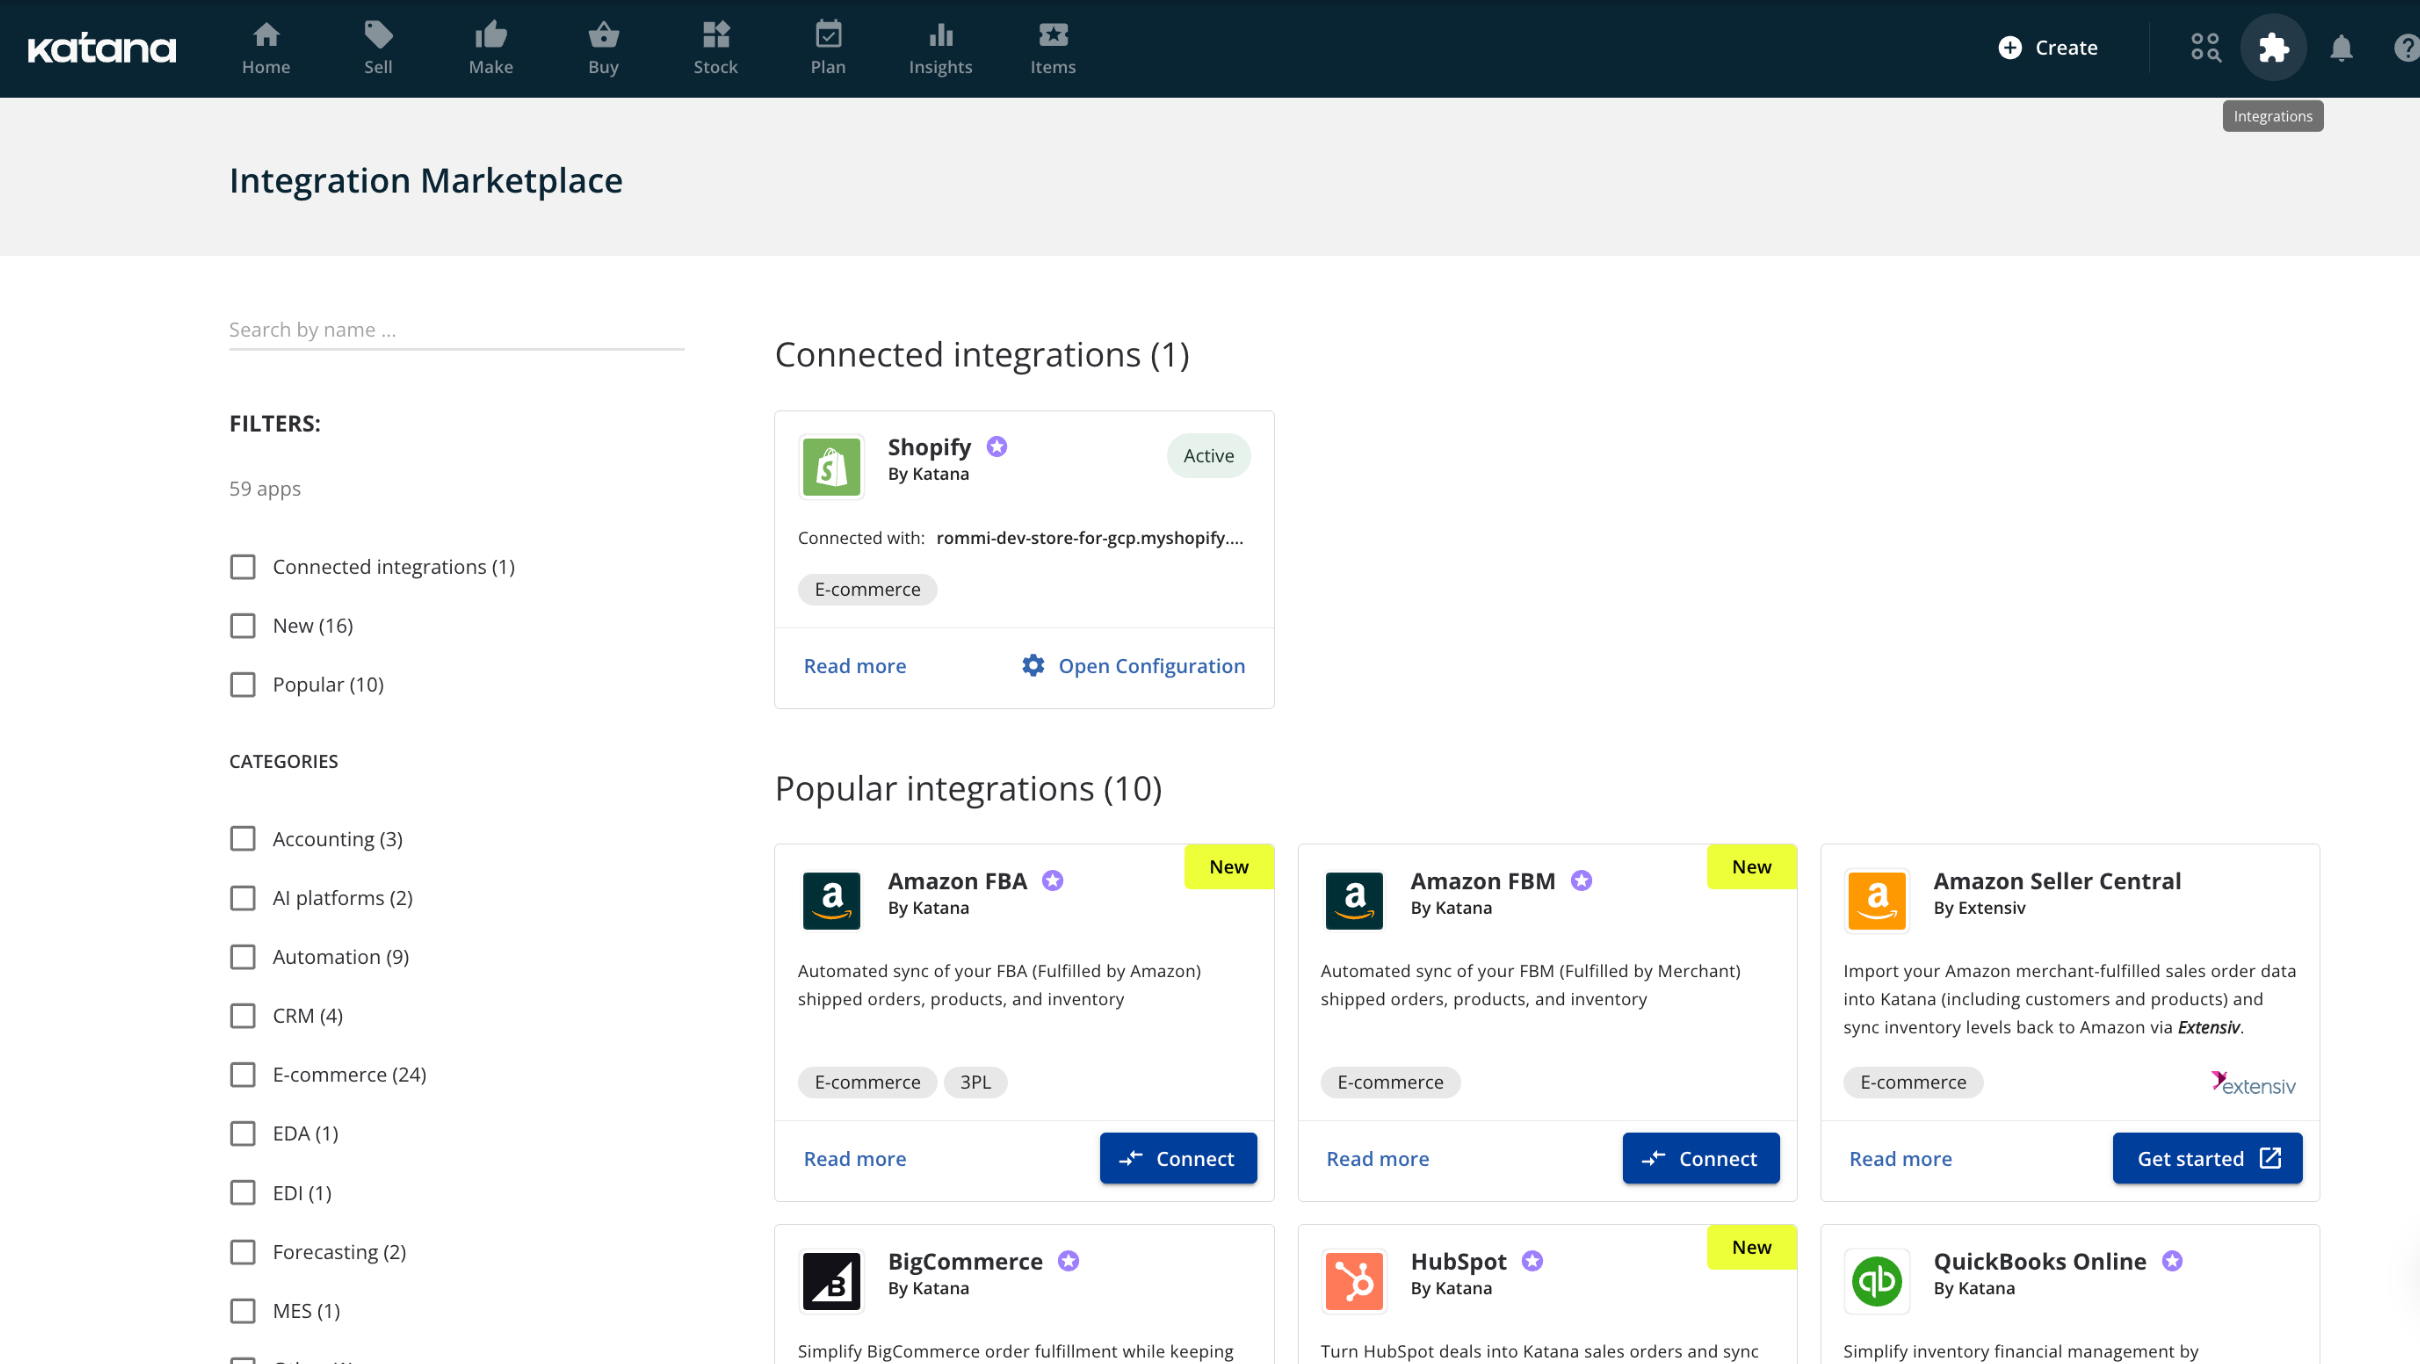Open the Stock section
The width and height of the screenshot is (2420, 1364).
pyautogui.click(x=716, y=48)
